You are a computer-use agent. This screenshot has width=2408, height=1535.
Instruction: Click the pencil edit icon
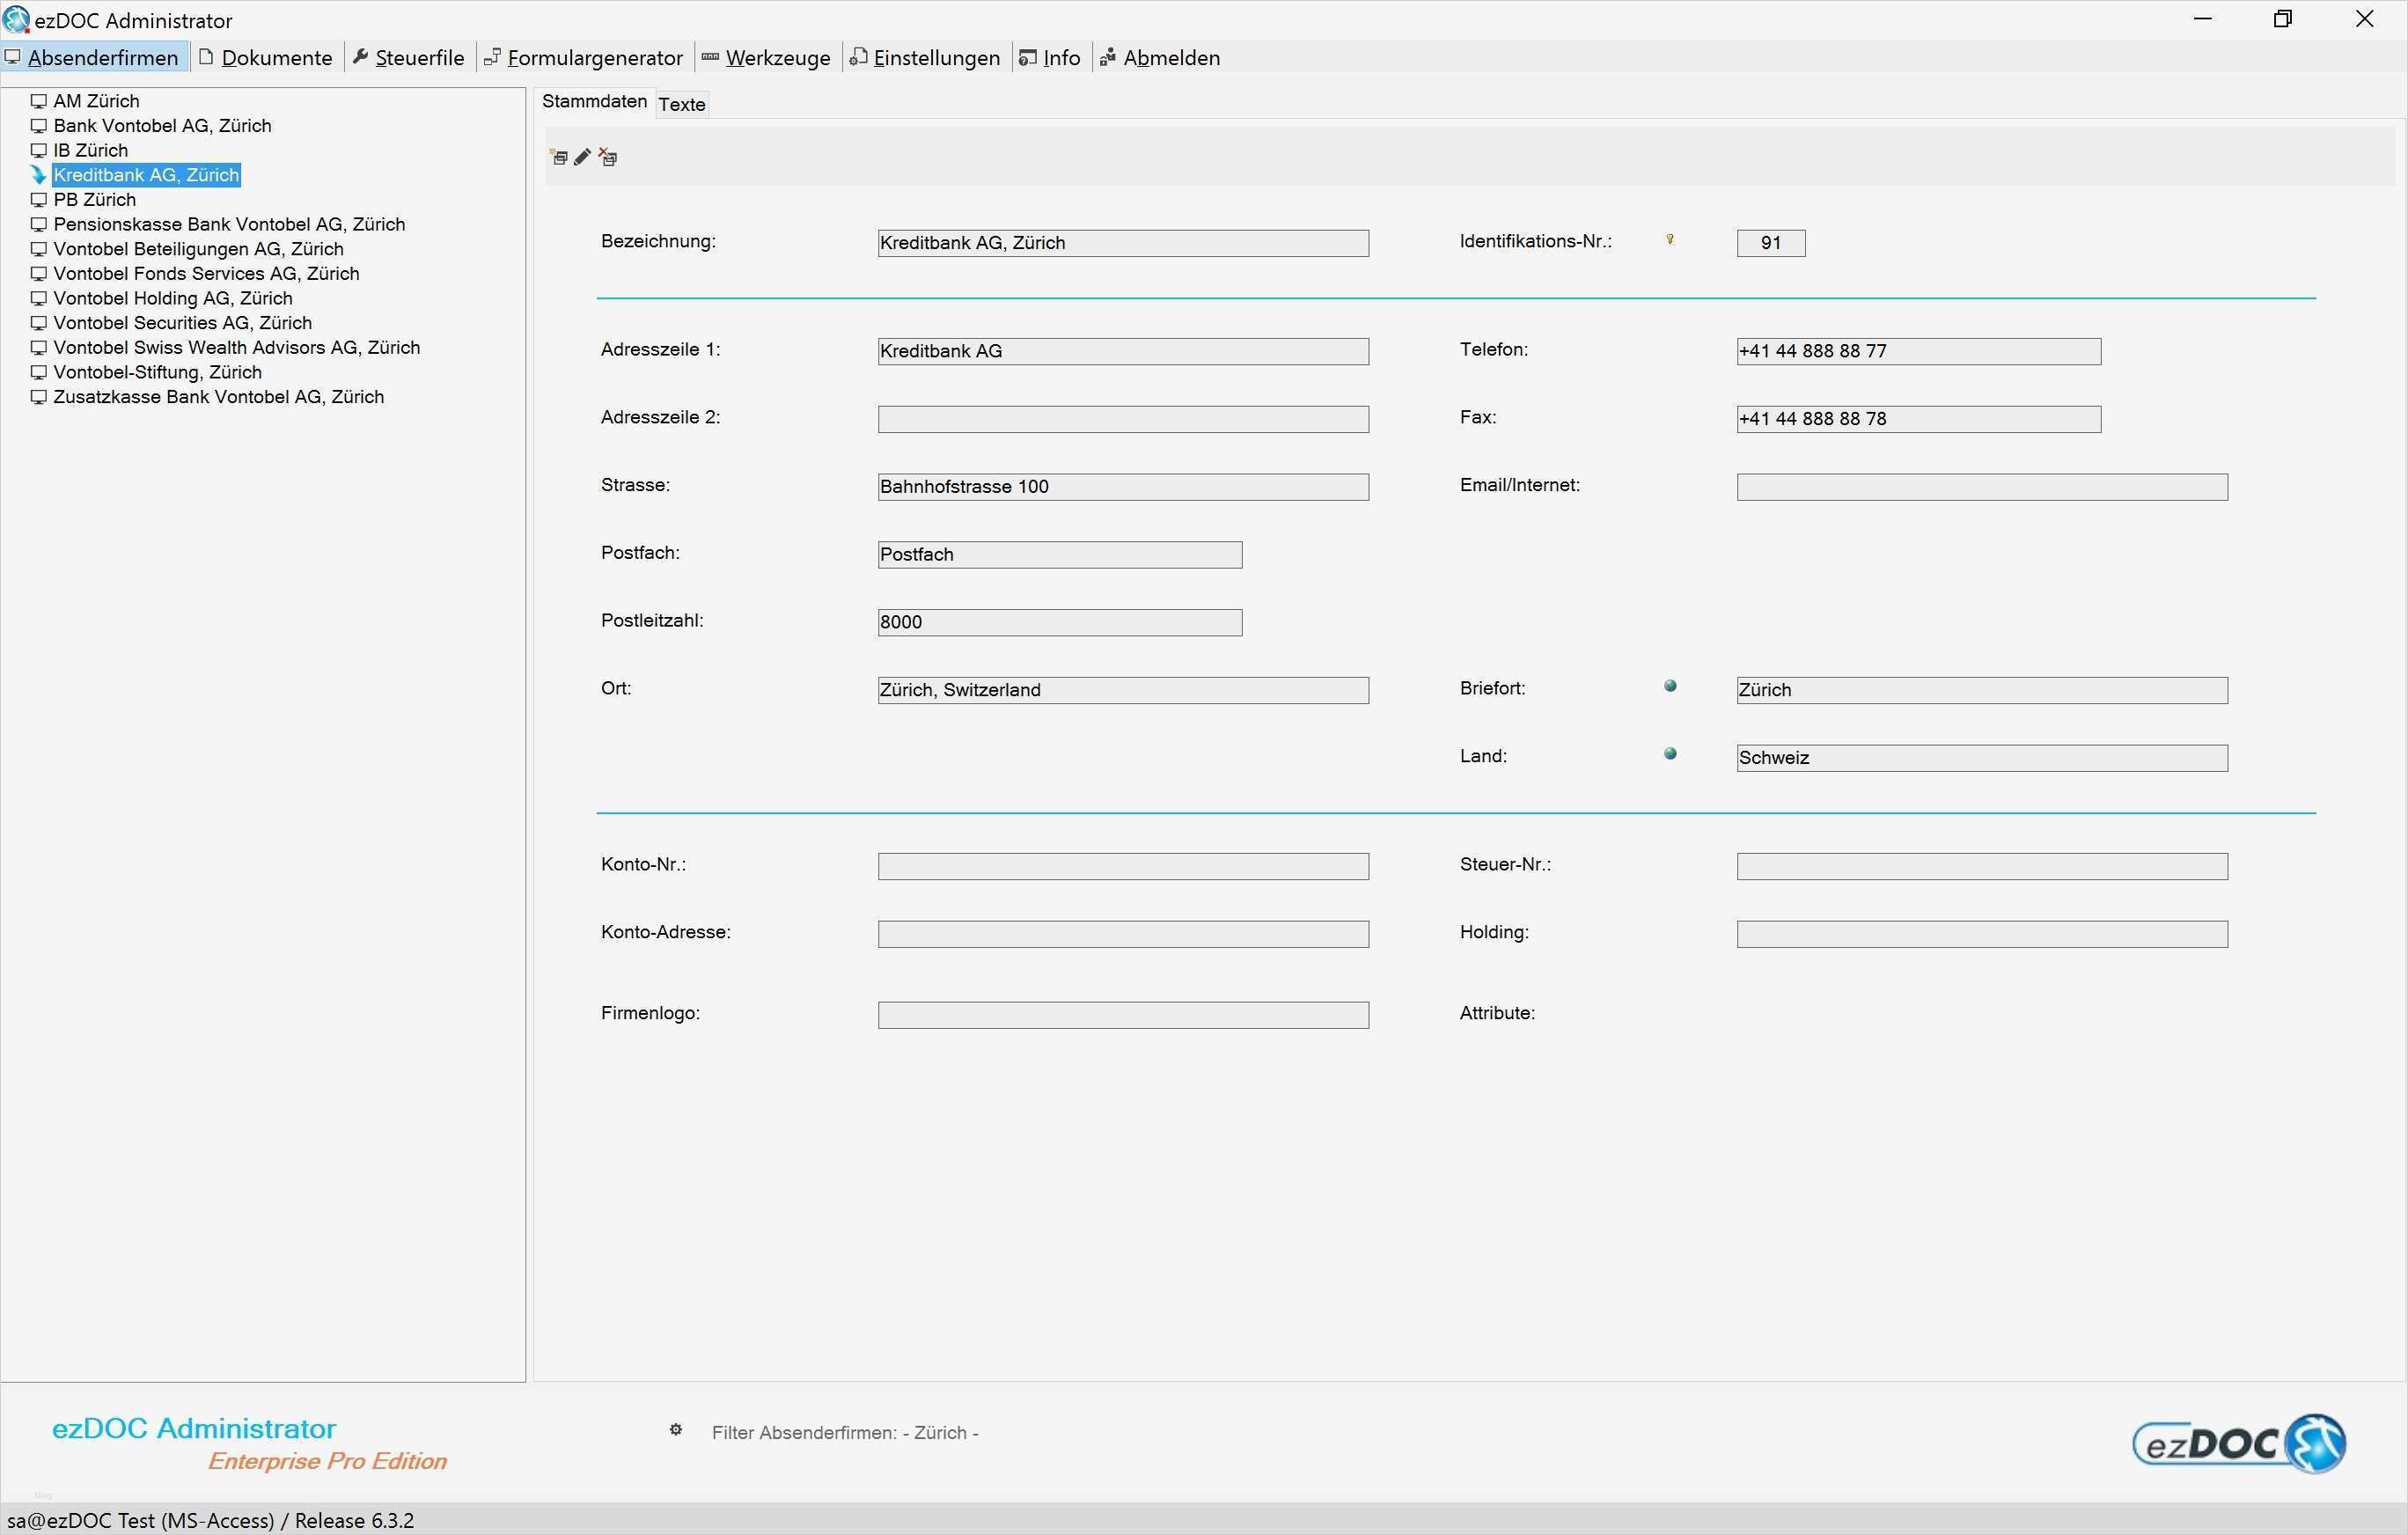pyautogui.click(x=583, y=157)
